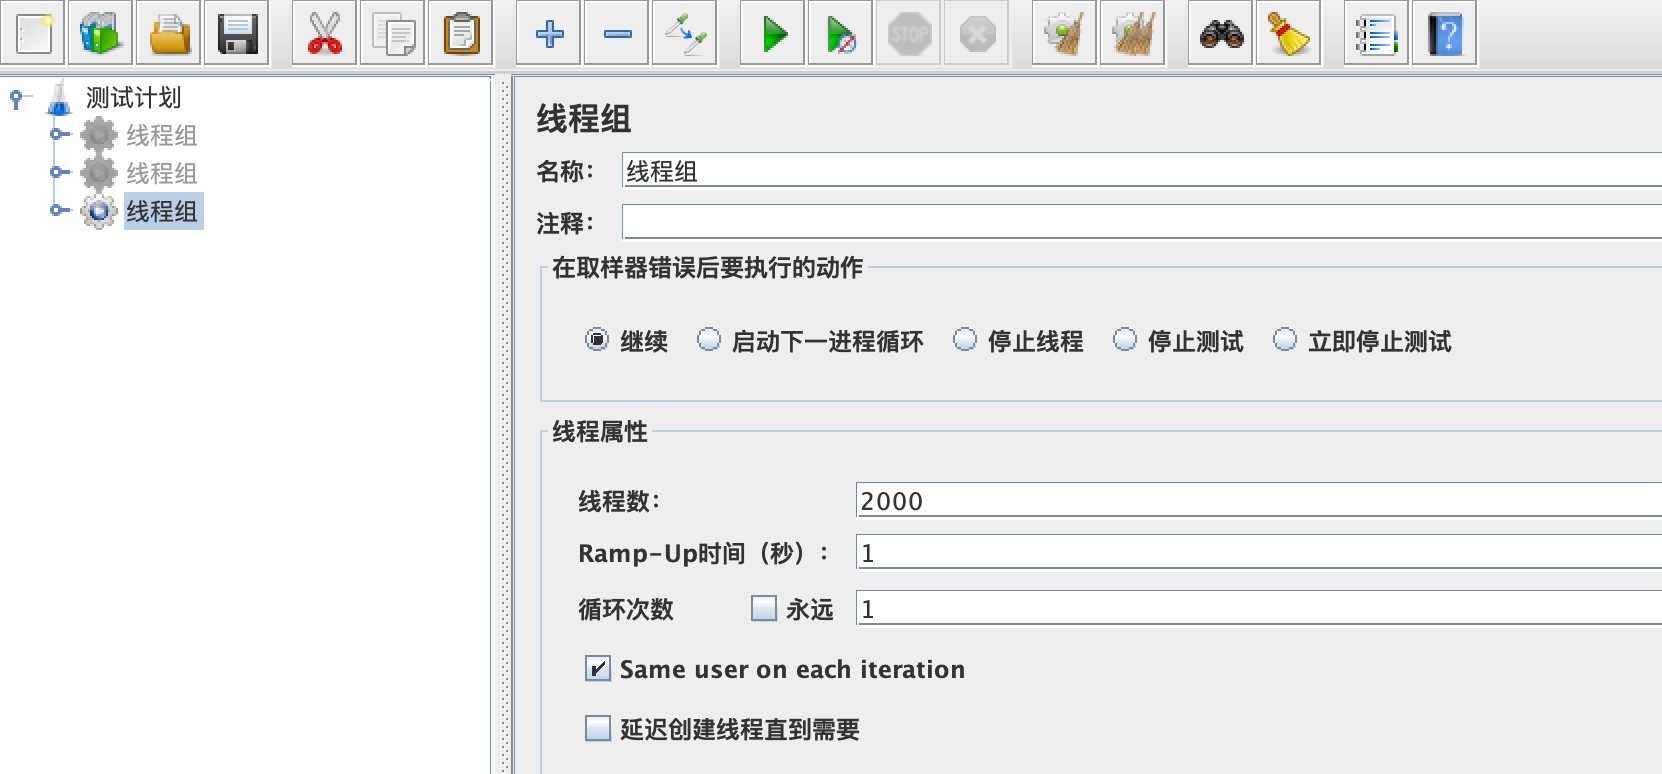Select 立即停止测试 radio button
Viewport: 1662px width, 774px height.
(1285, 340)
